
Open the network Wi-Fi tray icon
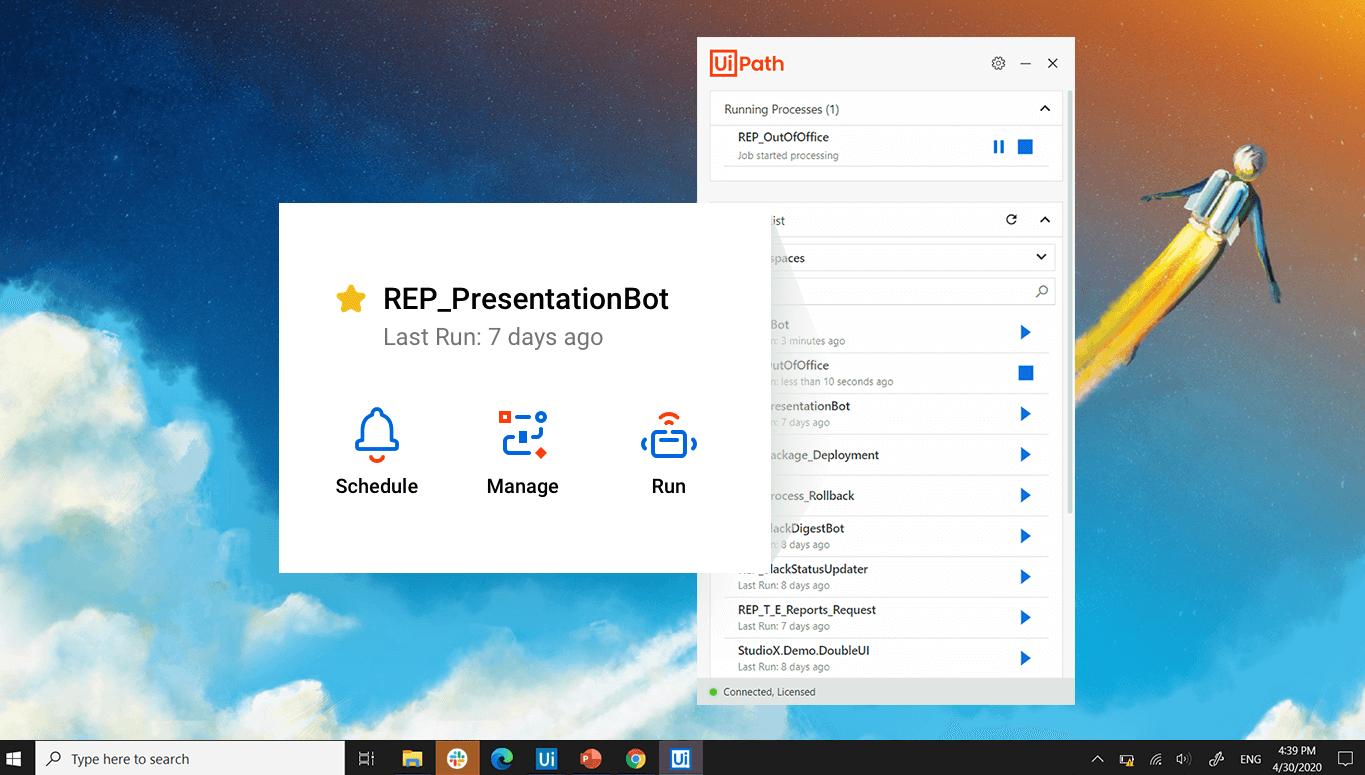coord(1155,759)
